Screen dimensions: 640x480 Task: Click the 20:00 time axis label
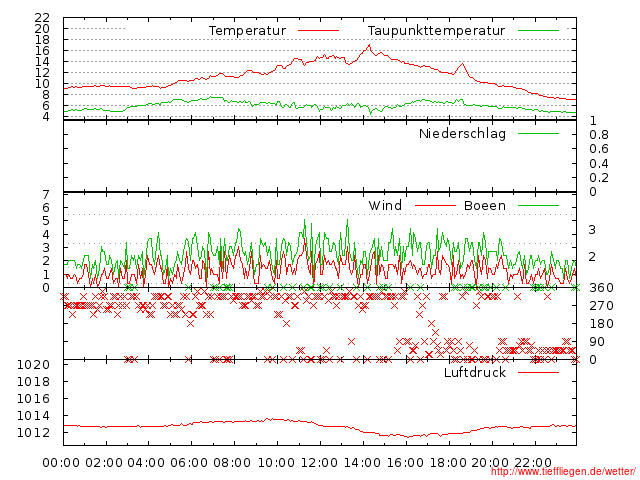point(490,463)
